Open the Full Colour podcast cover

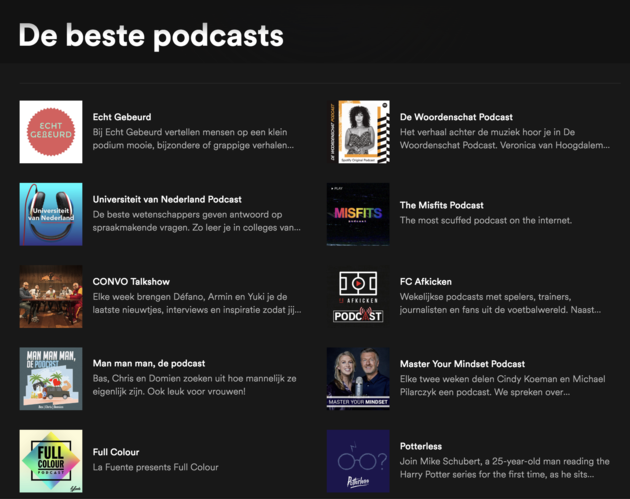point(51,461)
